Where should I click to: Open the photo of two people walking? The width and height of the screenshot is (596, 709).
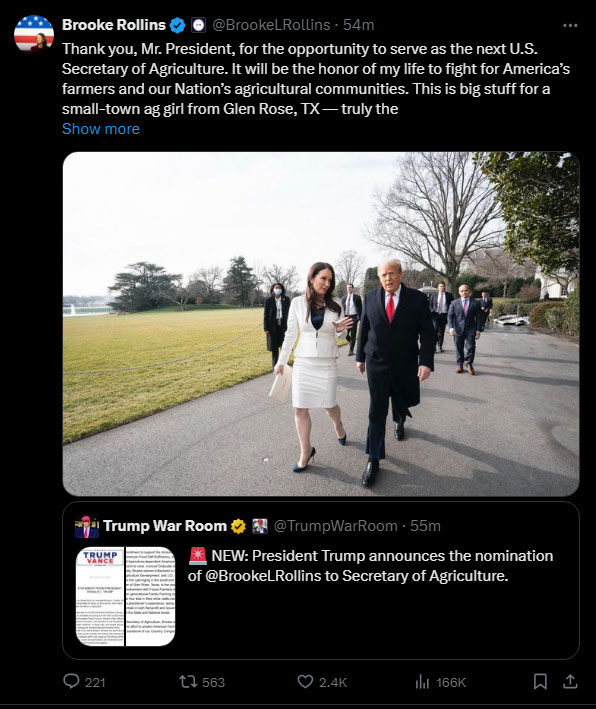point(321,324)
